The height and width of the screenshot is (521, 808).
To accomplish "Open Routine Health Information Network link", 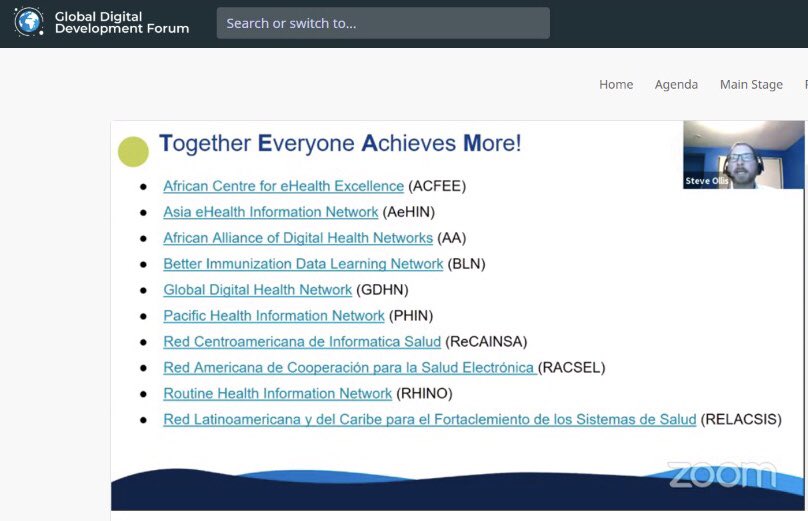I will tap(277, 393).
